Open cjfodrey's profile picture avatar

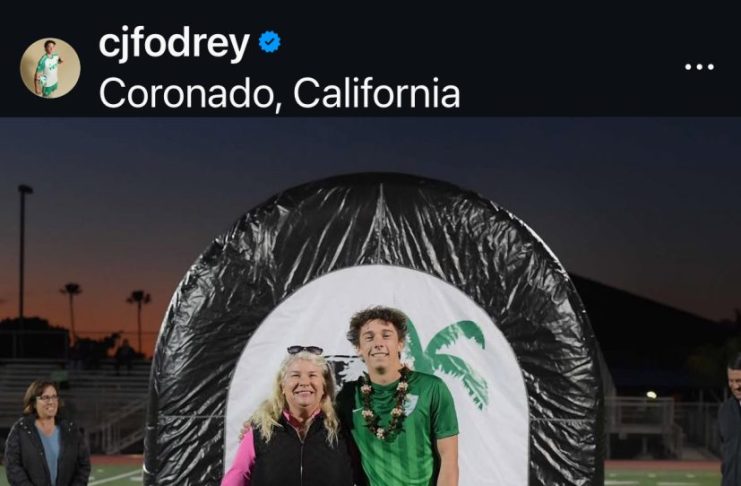coord(50,68)
